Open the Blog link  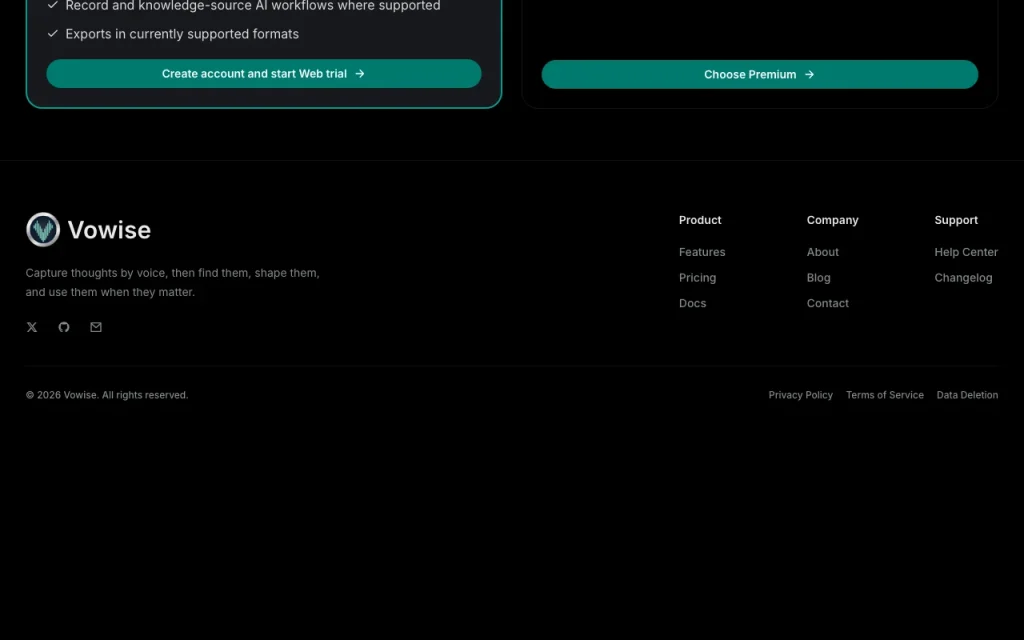point(818,278)
